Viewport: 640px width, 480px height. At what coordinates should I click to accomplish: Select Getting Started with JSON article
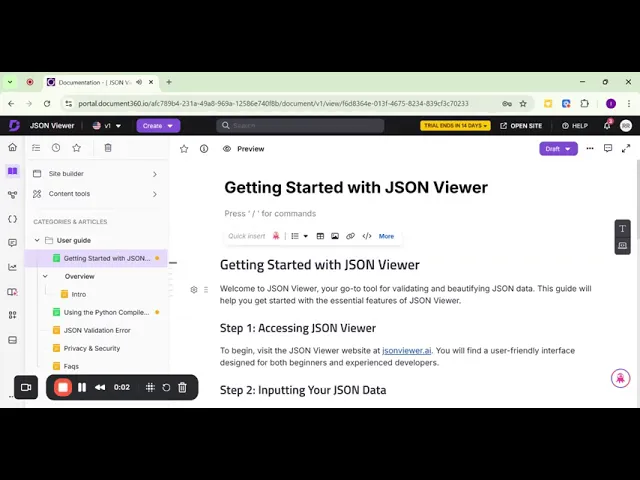pos(96,258)
